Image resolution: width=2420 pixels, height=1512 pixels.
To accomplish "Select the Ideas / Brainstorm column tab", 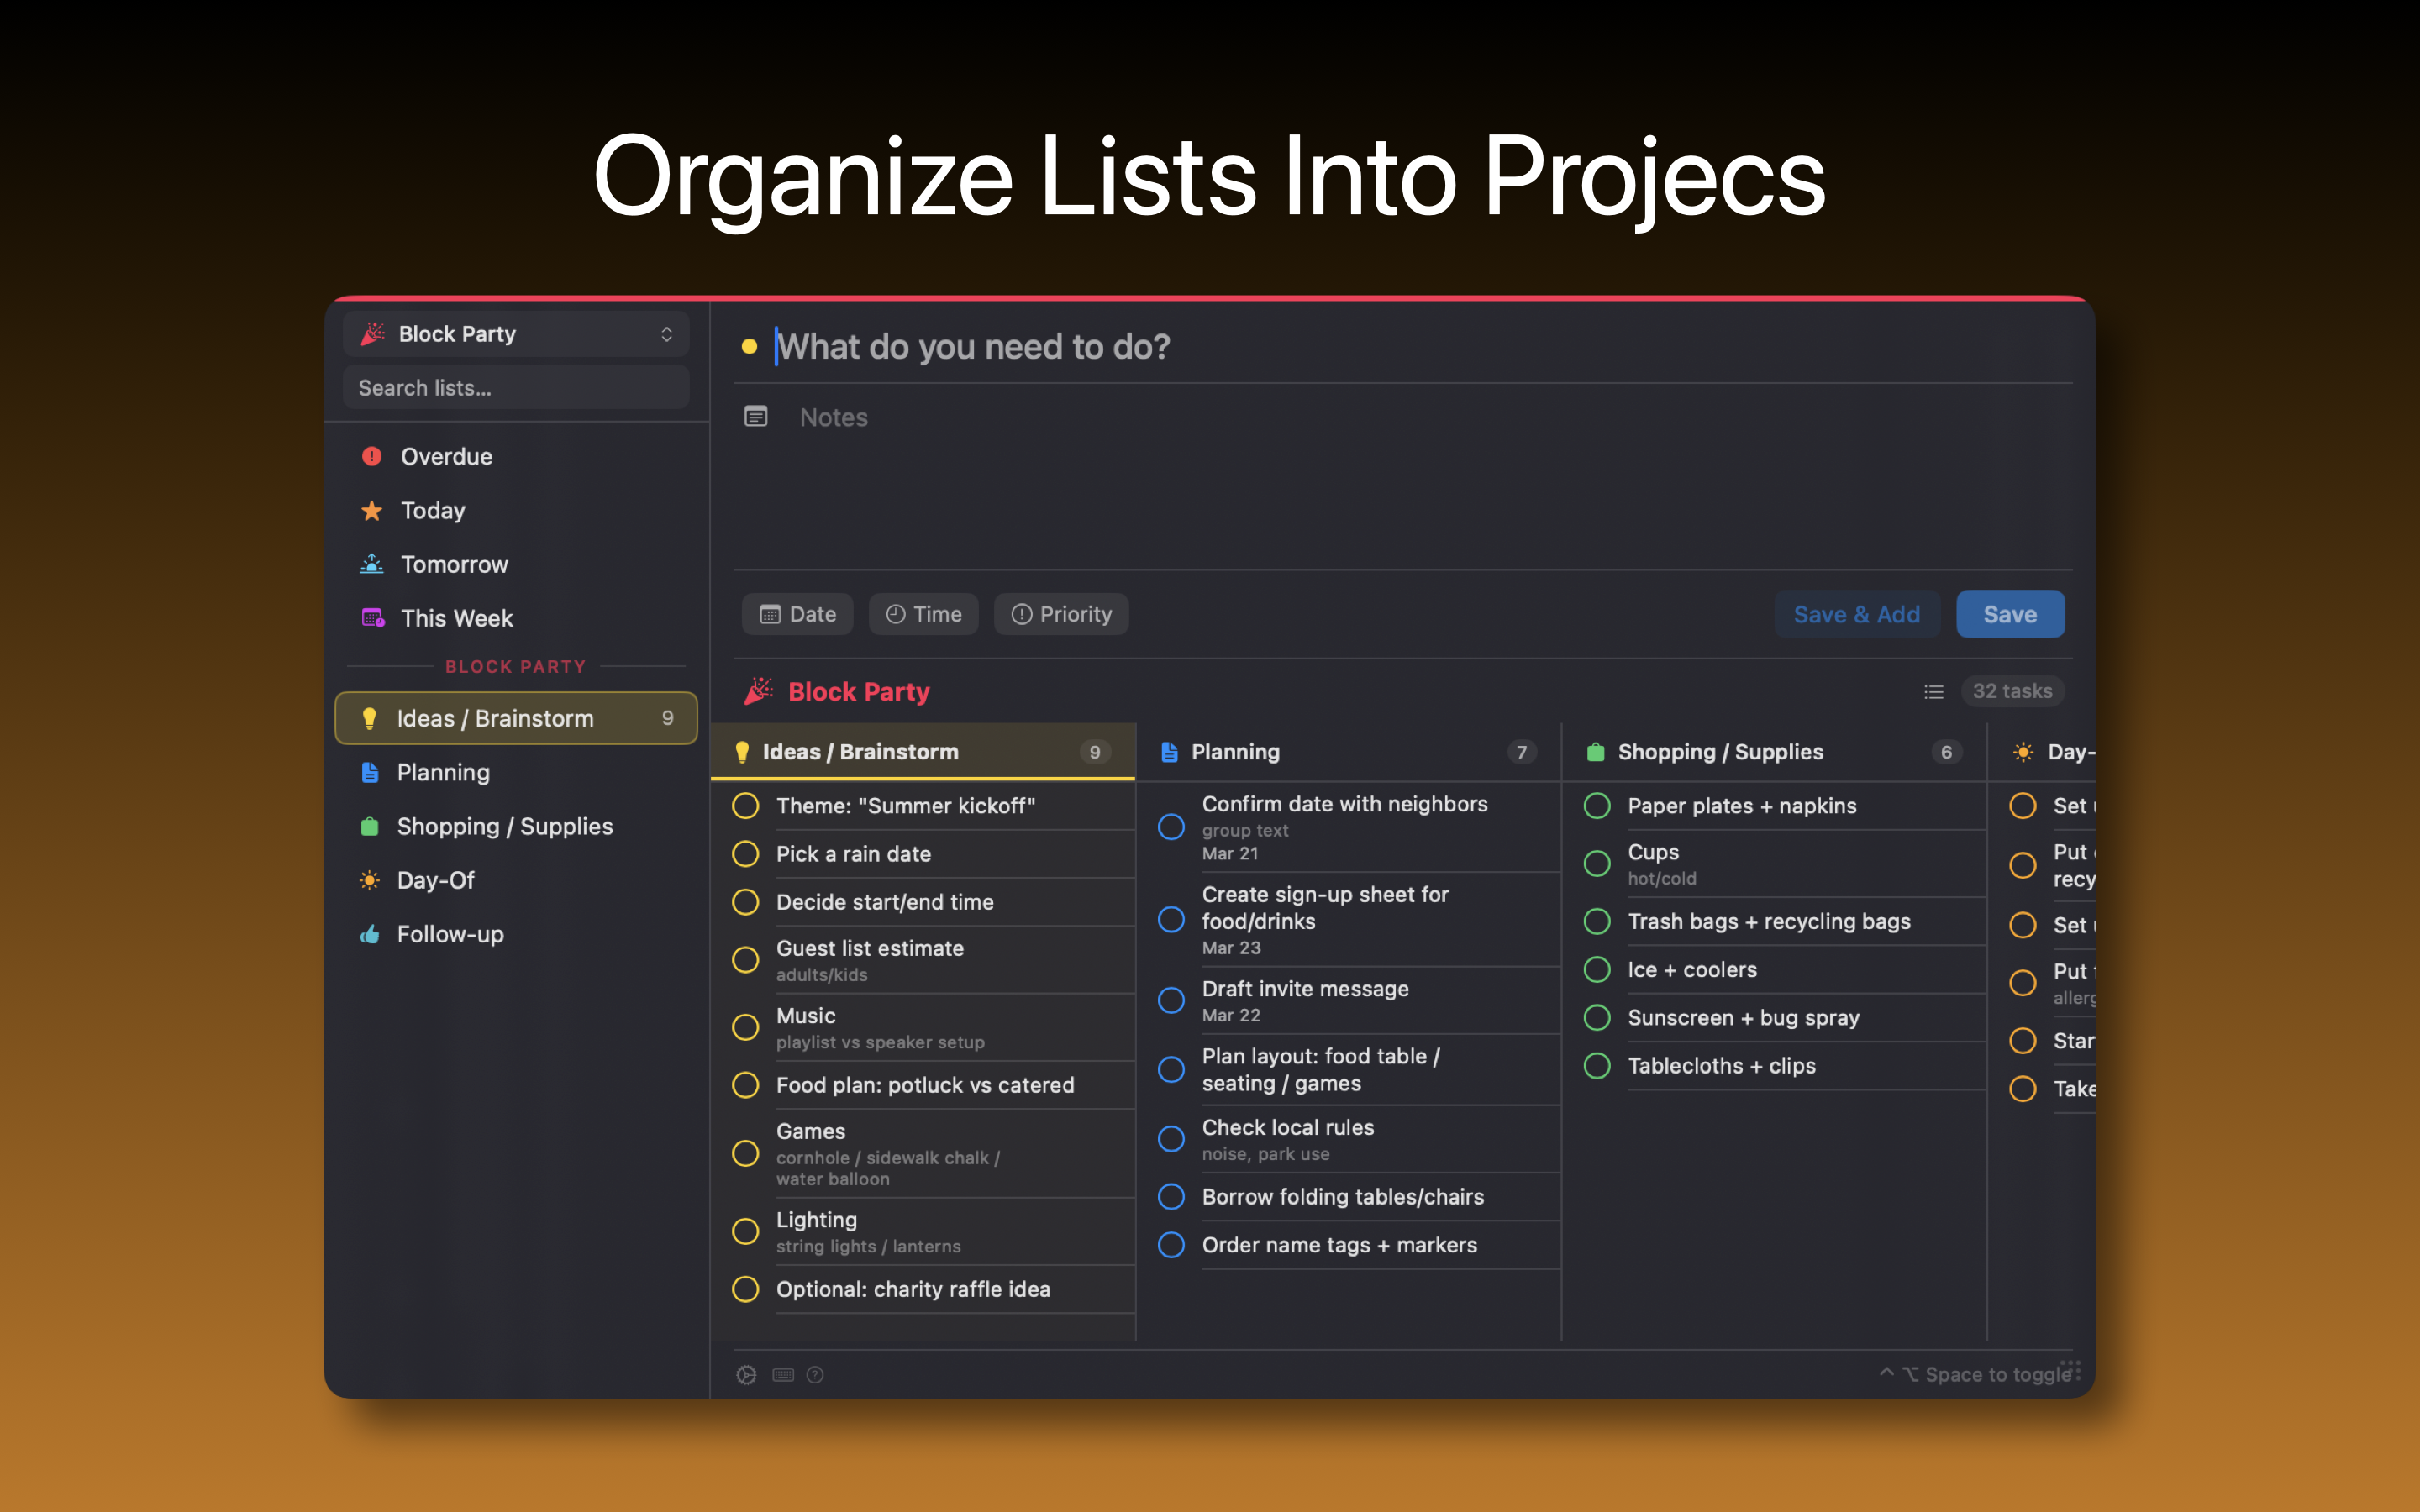I will (x=922, y=752).
